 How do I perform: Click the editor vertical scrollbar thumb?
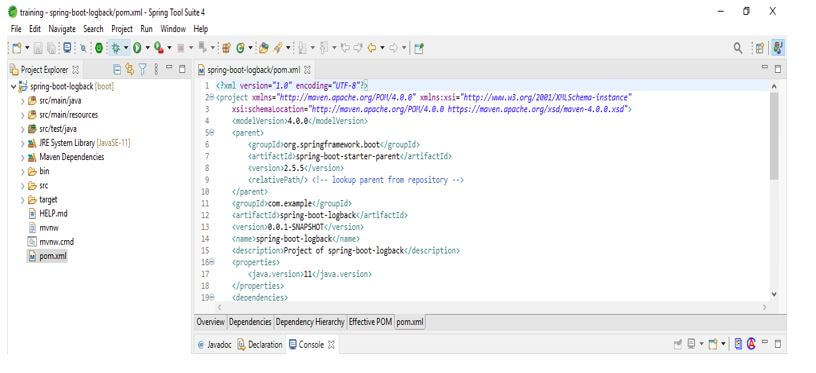click(774, 136)
